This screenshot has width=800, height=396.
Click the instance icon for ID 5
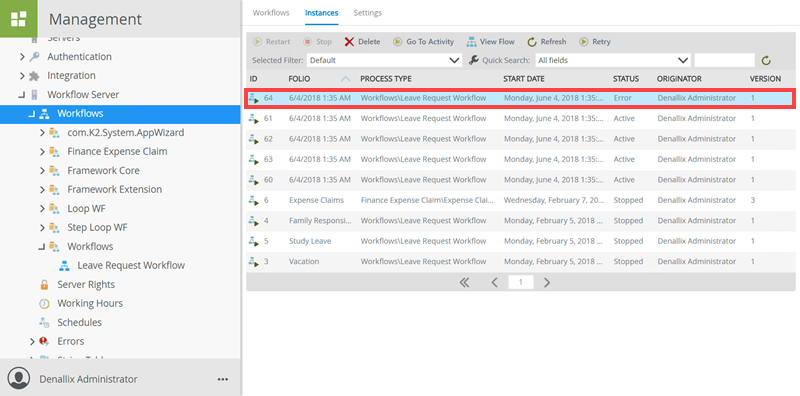click(254, 241)
